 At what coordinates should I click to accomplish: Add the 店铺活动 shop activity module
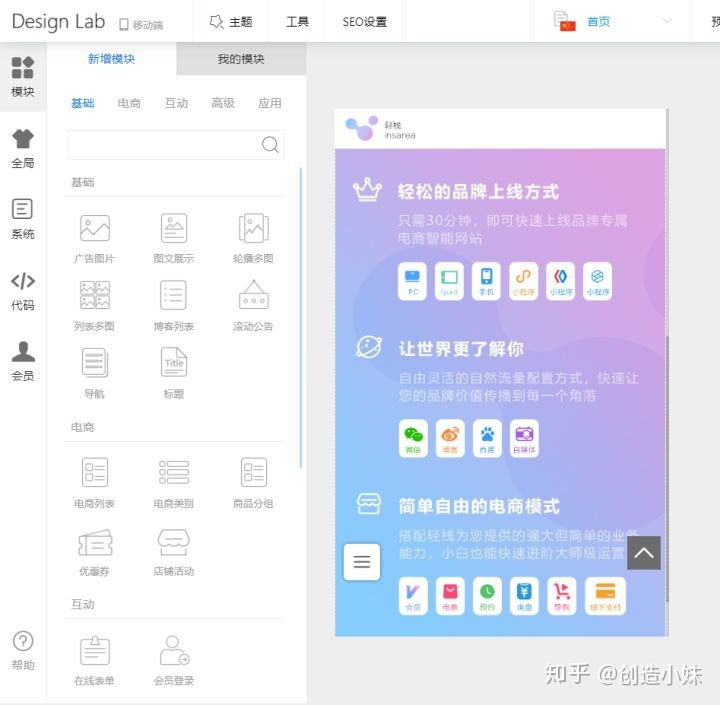(x=174, y=552)
